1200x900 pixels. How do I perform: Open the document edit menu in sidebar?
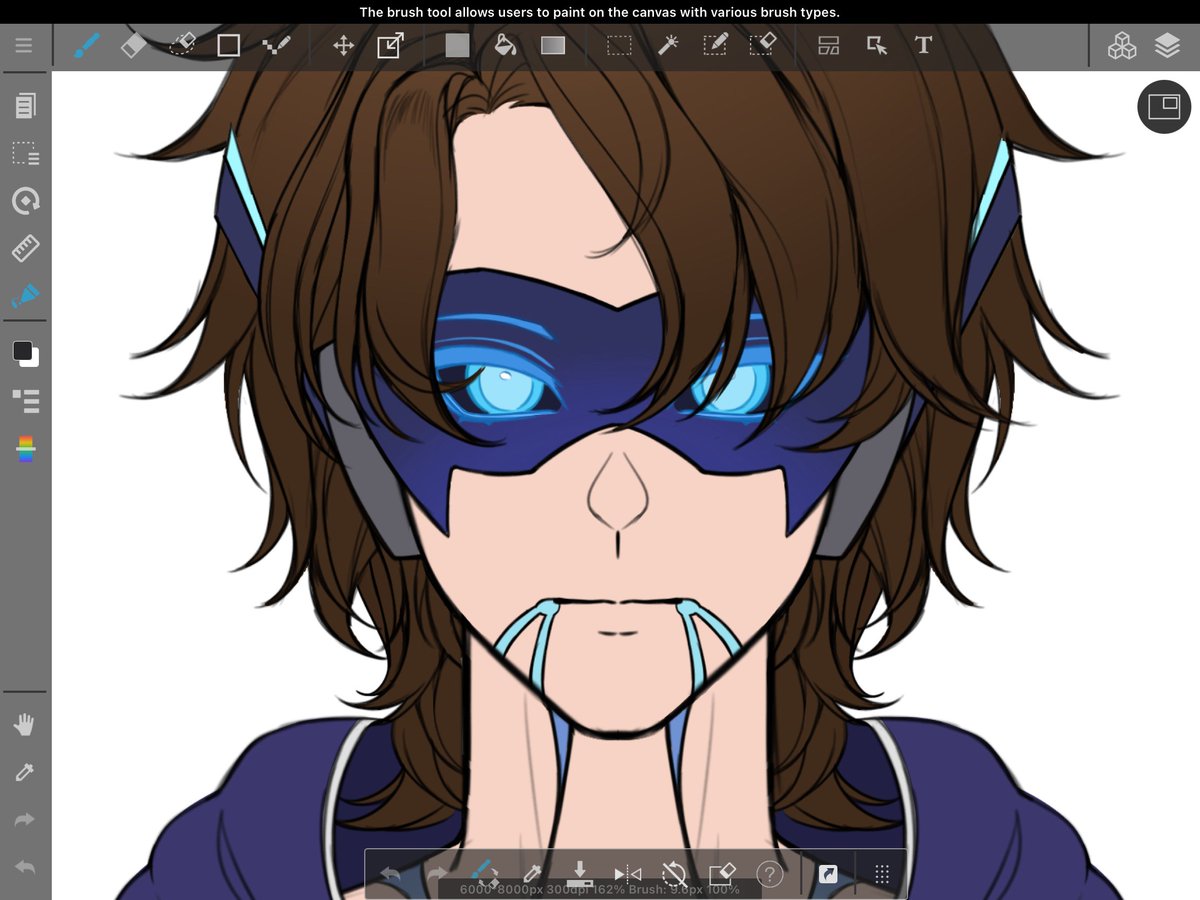pyautogui.click(x=26, y=106)
